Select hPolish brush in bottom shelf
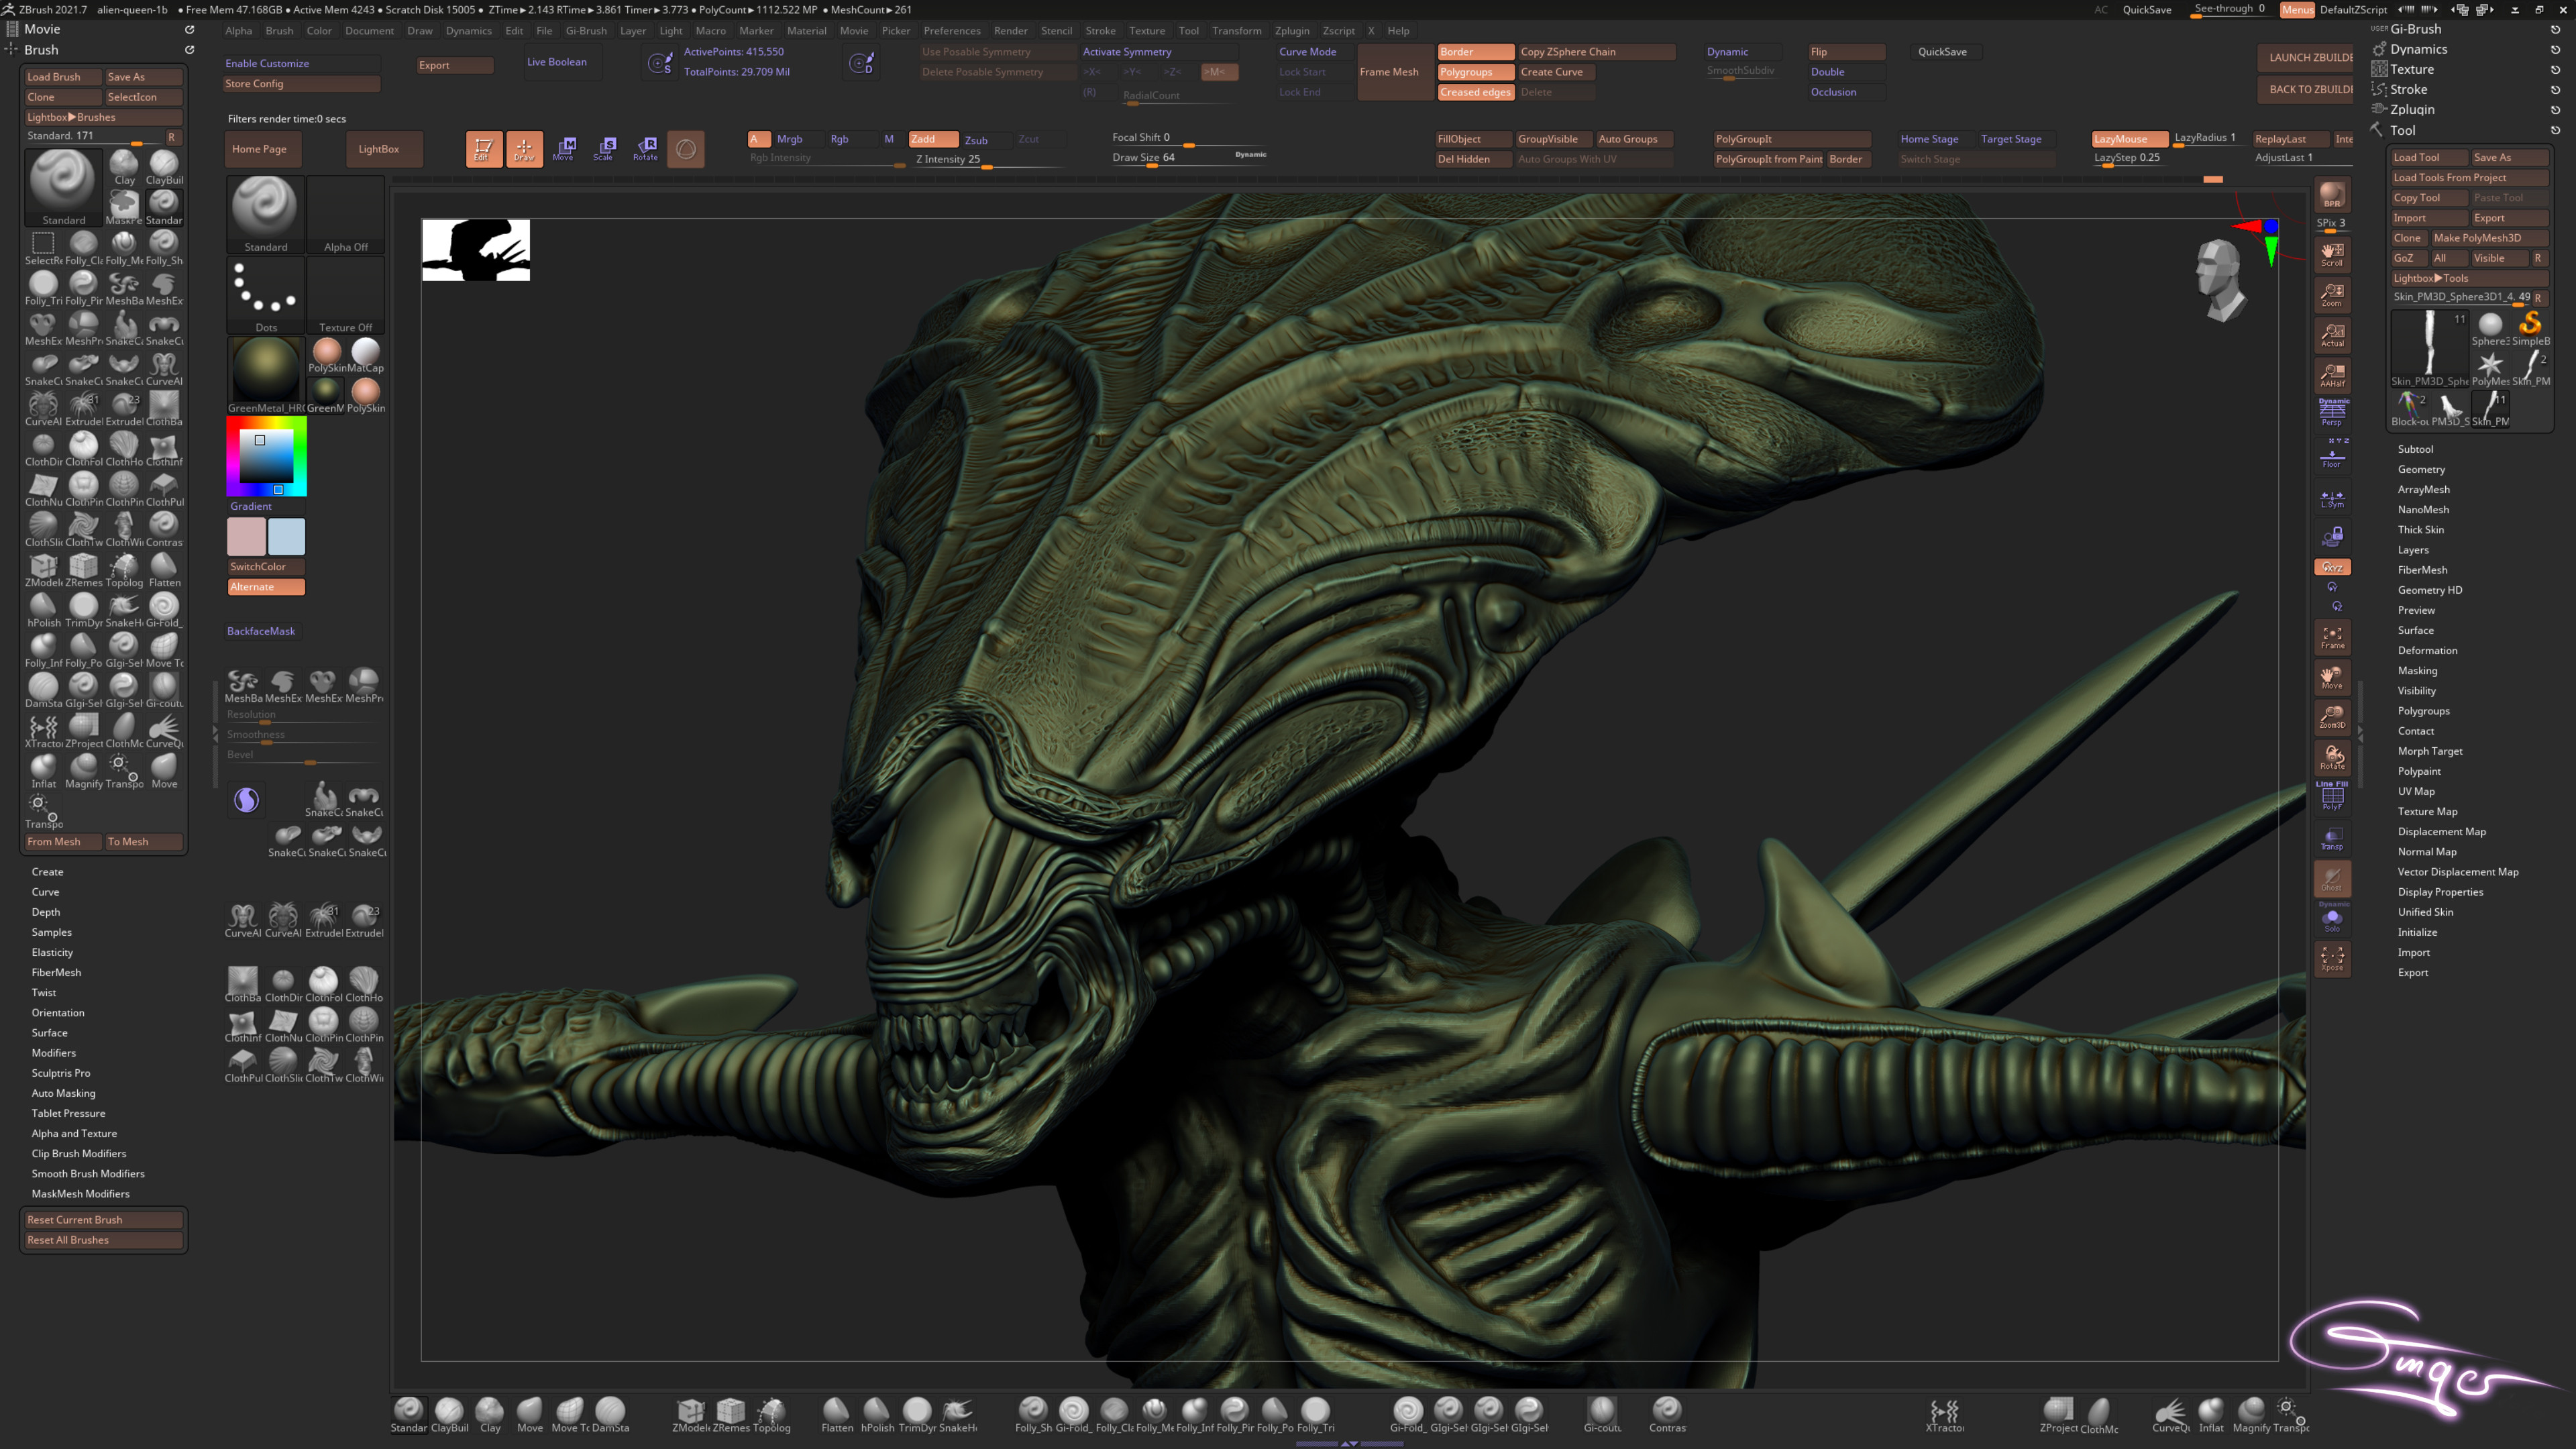Screen dimensions: 2576x1449 (x=877, y=1414)
